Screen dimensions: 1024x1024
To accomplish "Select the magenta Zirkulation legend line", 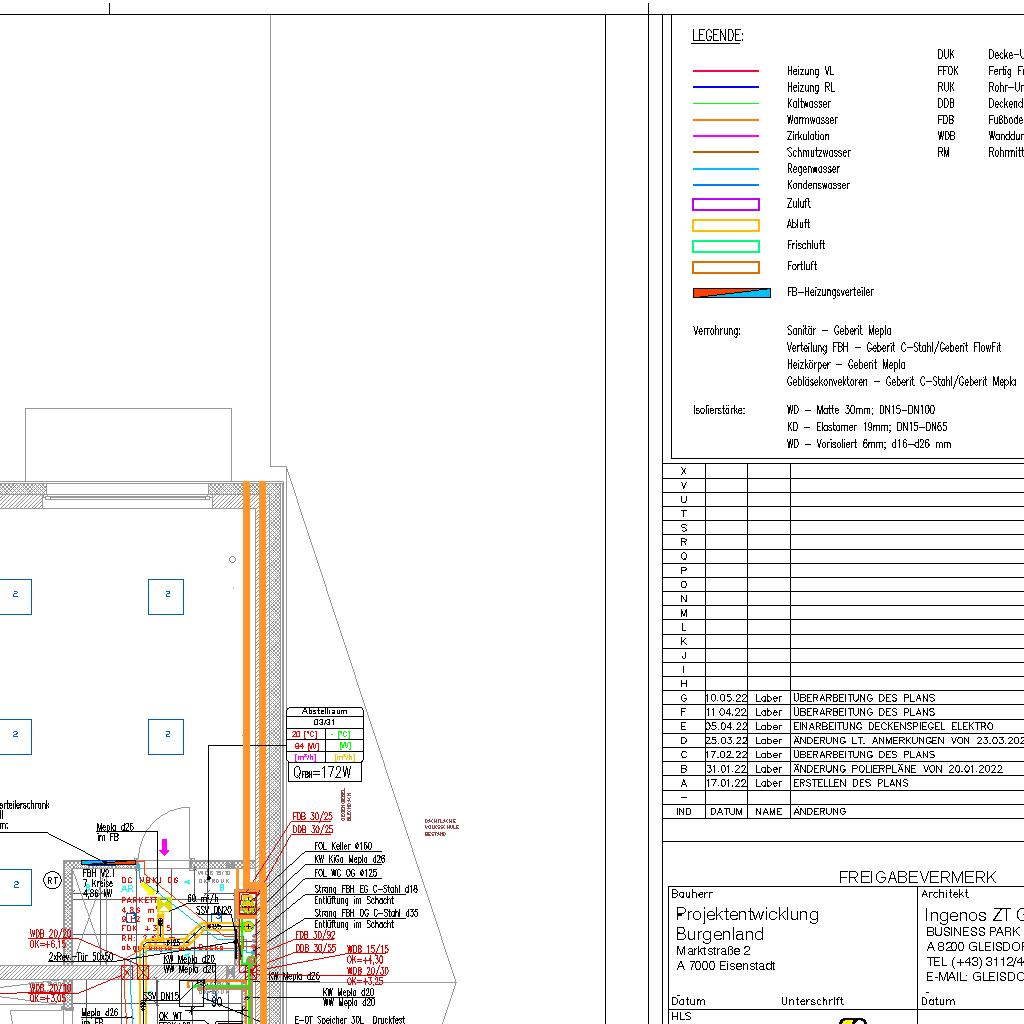I will tap(726, 136).
